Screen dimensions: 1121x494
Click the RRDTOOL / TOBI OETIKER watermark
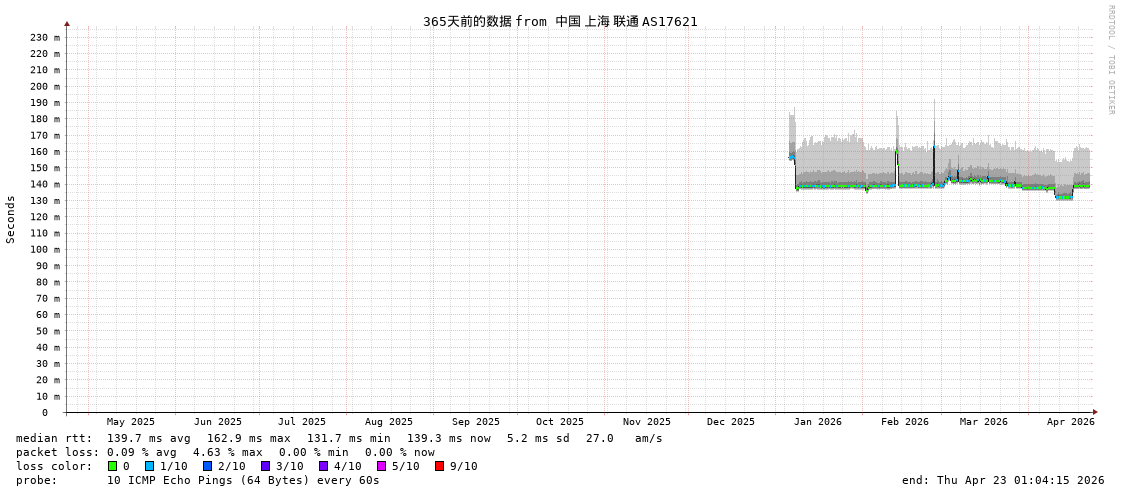[x=1110, y=60]
